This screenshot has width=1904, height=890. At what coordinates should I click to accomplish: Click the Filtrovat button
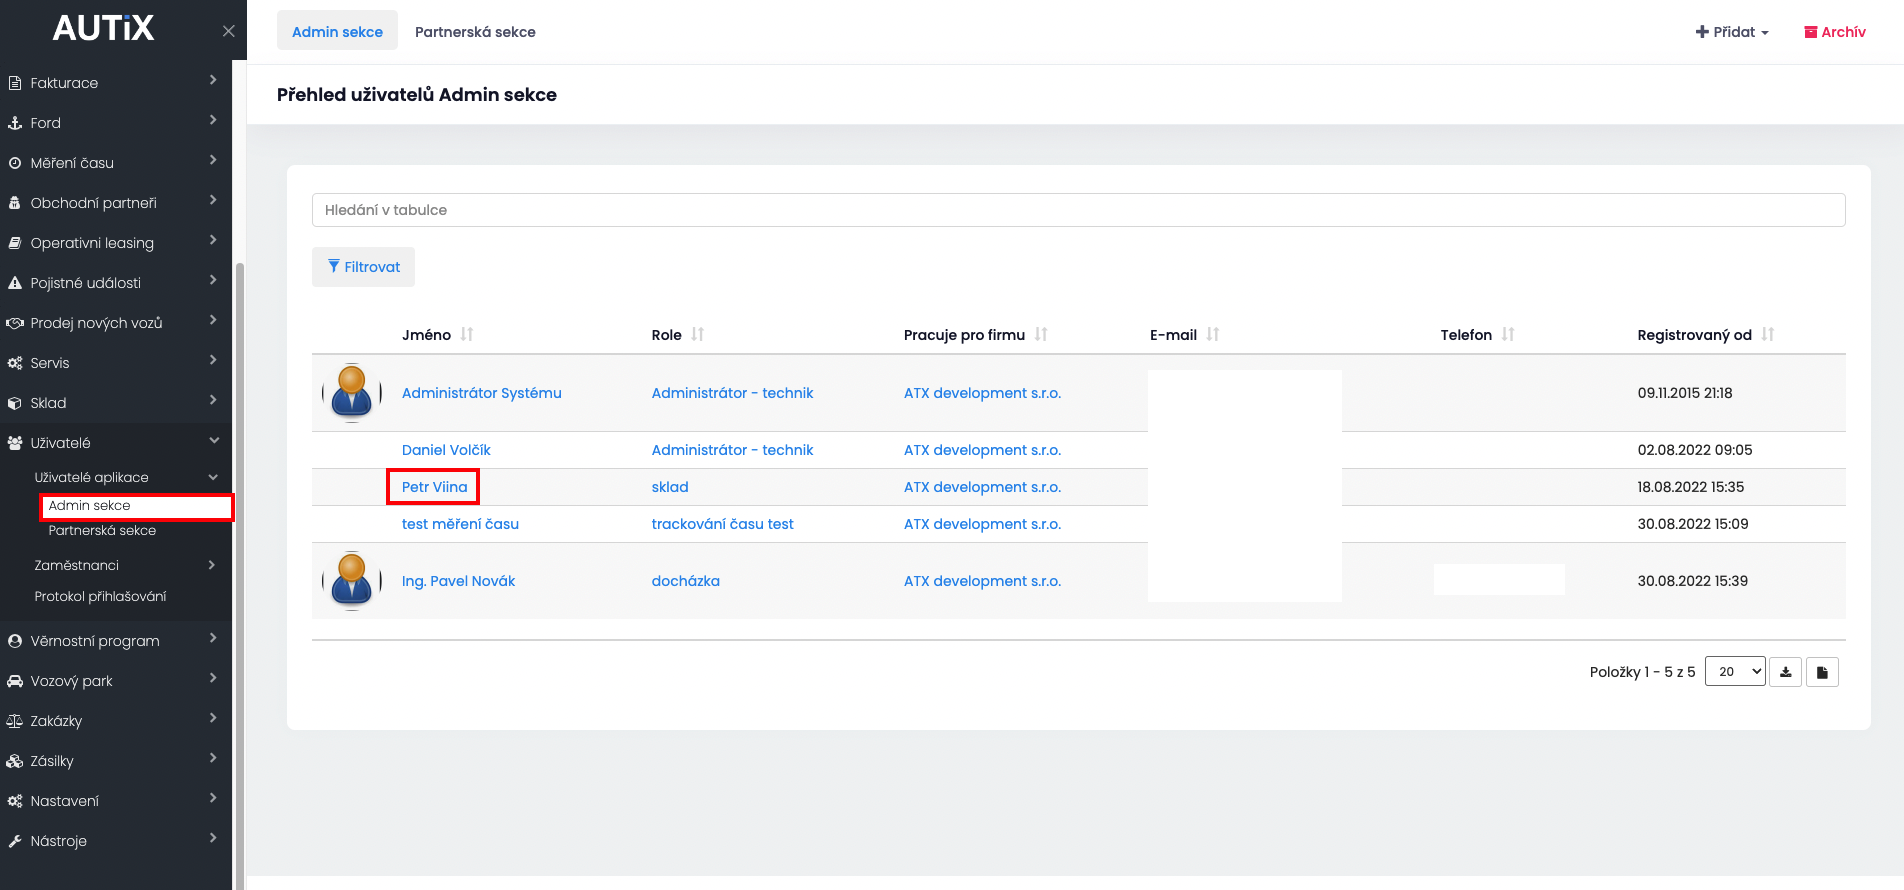click(363, 267)
